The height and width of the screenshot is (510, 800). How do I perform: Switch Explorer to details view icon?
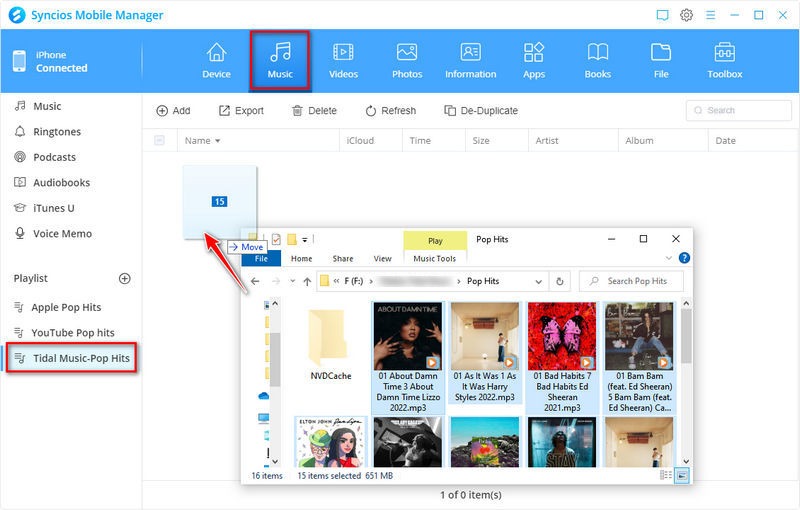pos(666,475)
